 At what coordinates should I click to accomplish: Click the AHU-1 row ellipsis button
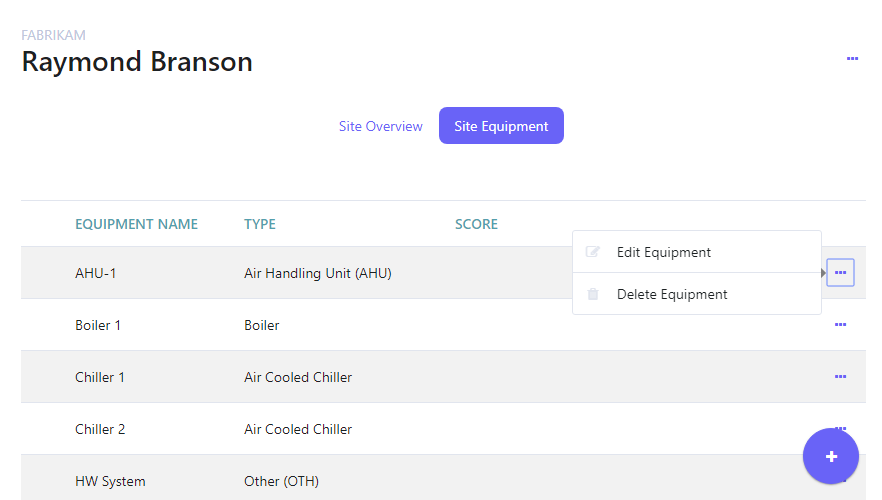840,272
